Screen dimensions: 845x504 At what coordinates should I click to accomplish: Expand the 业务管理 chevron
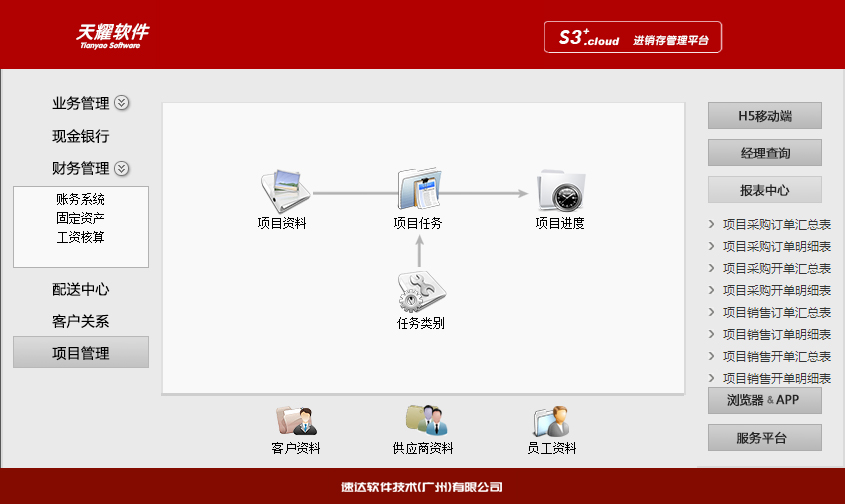122,103
